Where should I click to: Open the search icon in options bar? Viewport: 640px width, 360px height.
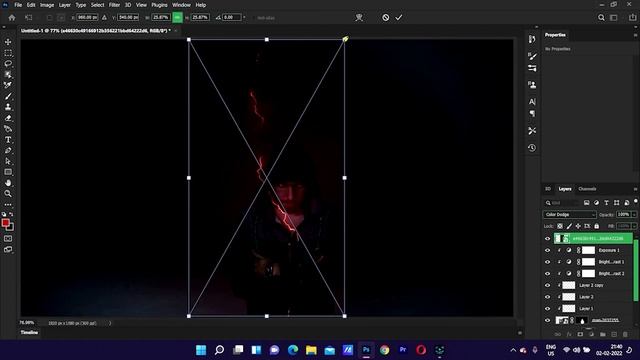[601, 18]
